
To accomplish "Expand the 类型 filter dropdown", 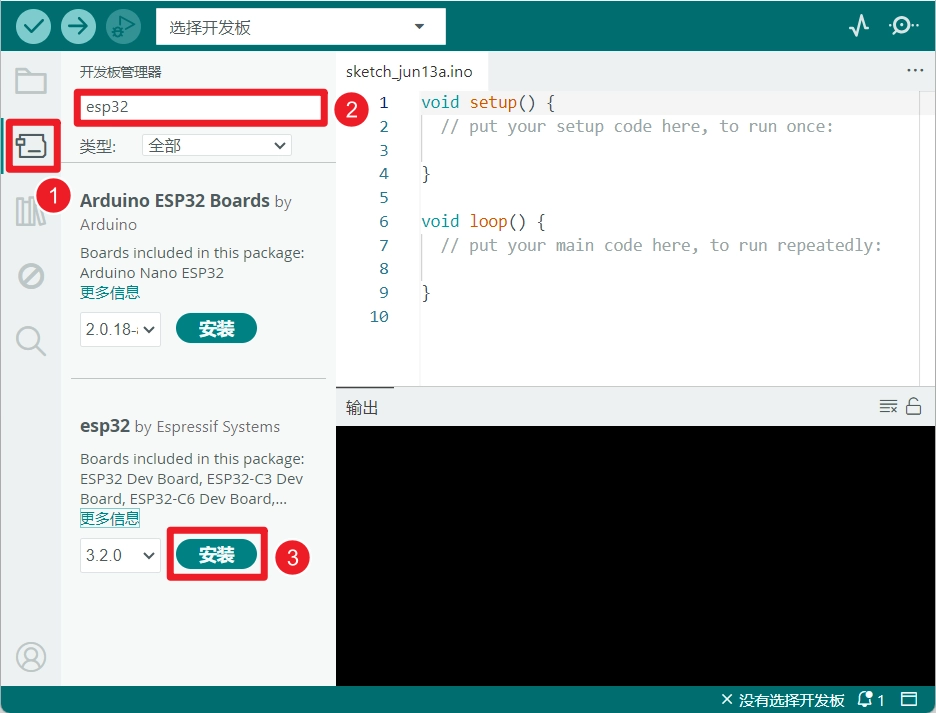I will [217, 146].
